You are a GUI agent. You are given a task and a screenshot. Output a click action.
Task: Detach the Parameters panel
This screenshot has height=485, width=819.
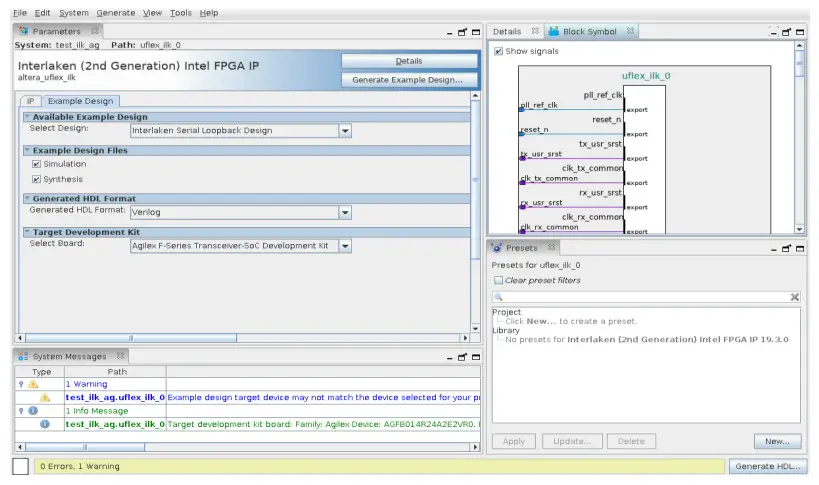(462, 32)
